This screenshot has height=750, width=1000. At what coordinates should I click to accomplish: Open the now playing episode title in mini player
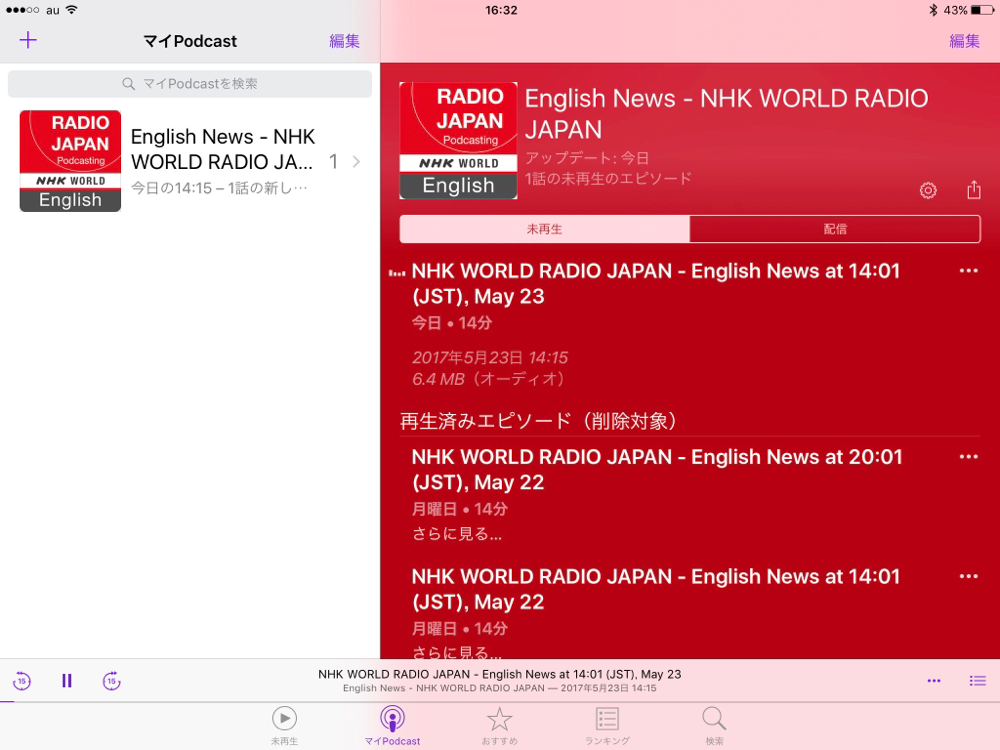tap(499, 674)
